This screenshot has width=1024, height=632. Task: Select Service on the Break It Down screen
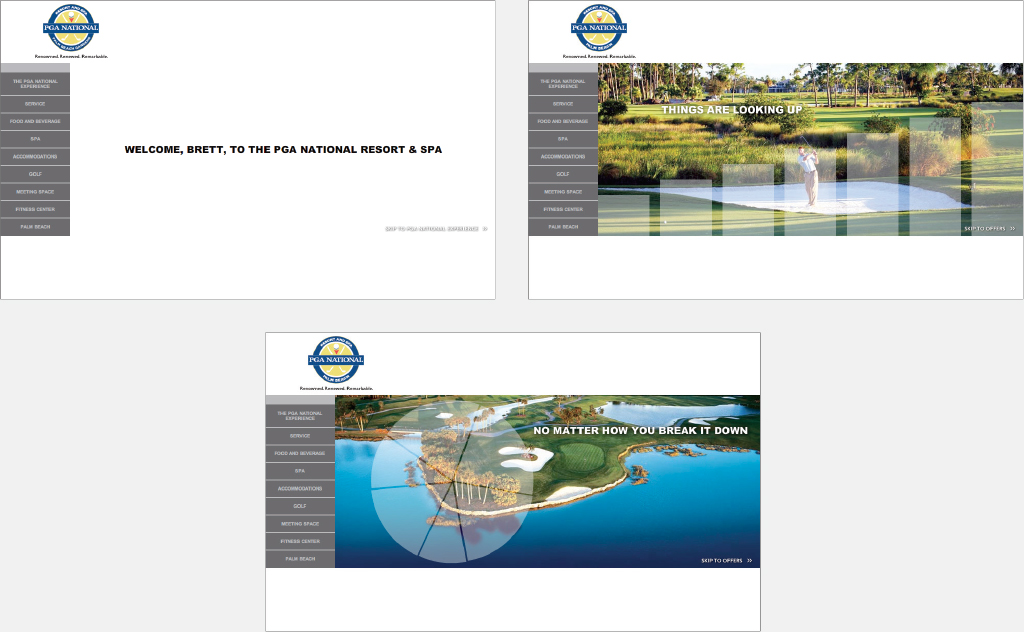pos(300,435)
